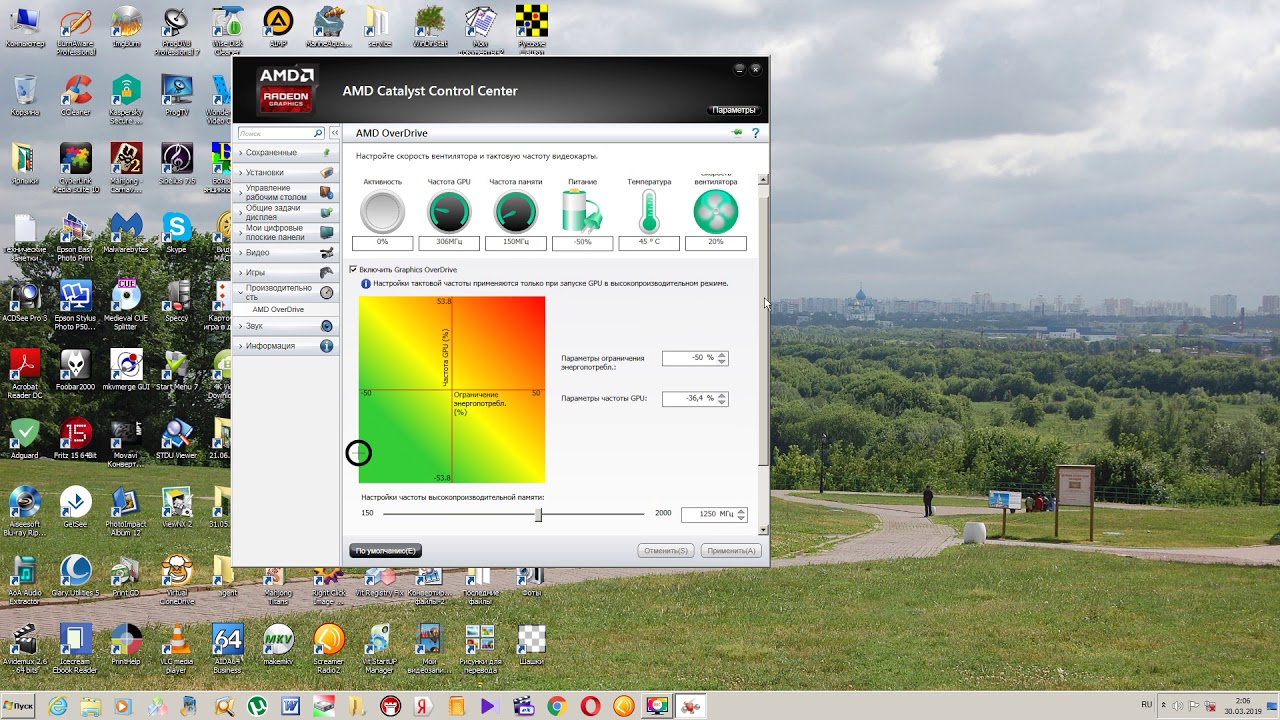Viewport: 1280px width, 720px height.
Task: Click the sidebar search input field
Action: [275, 133]
